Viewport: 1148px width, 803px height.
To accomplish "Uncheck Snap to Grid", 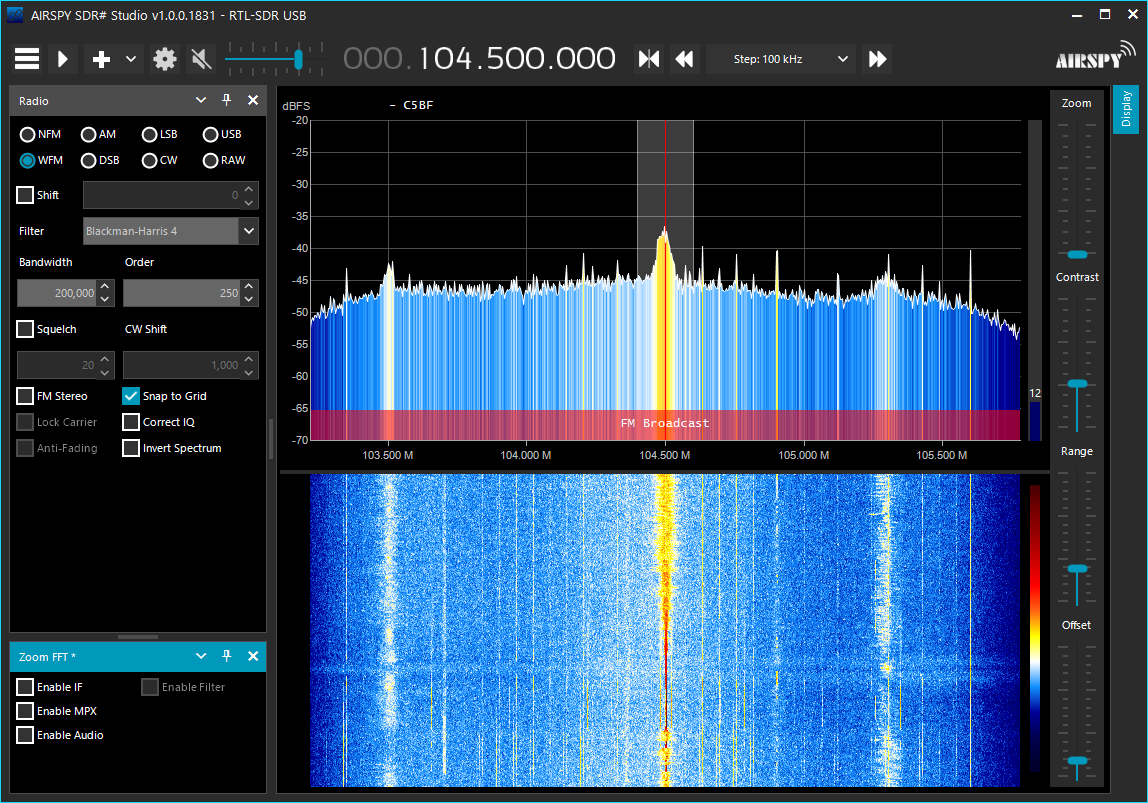I will pyautogui.click(x=131, y=396).
